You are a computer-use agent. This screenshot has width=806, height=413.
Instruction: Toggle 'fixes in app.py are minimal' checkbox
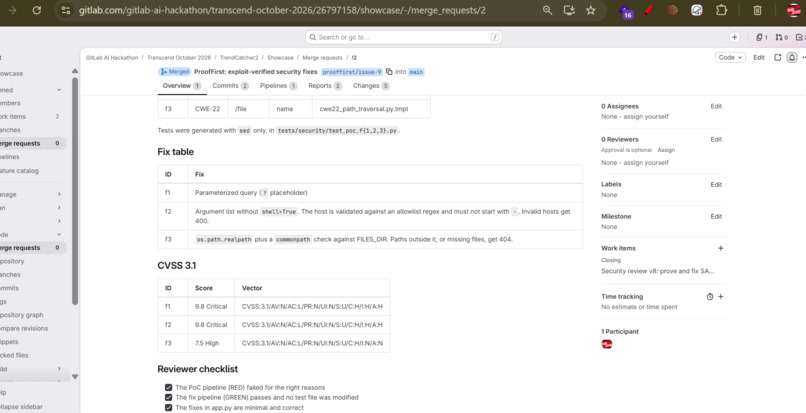pos(168,408)
